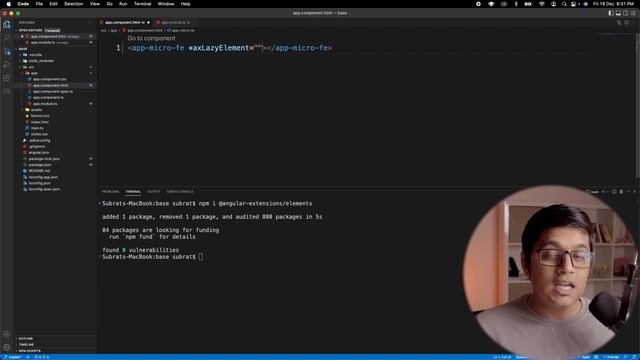Open app.component.ts in file tree

coord(48,98)
